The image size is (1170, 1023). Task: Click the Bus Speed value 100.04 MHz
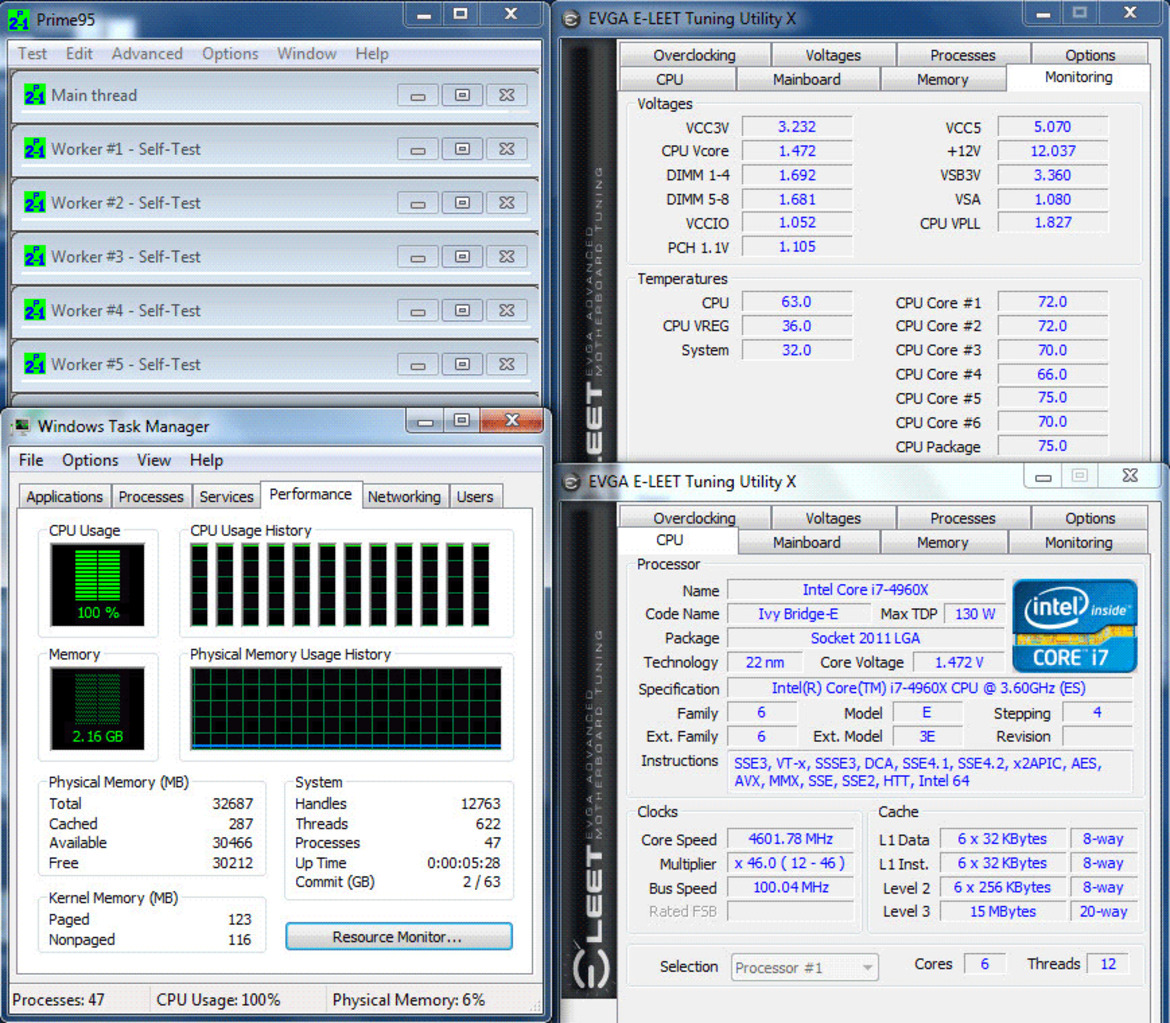point(790,887)
